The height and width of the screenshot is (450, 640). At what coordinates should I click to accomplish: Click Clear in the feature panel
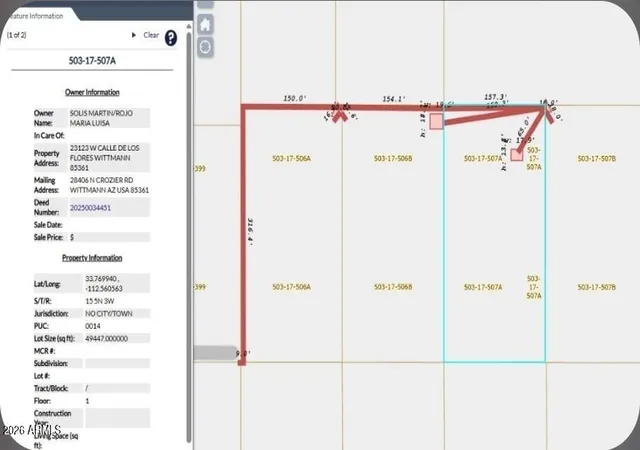pyautogui.click(x=151, y=35)
